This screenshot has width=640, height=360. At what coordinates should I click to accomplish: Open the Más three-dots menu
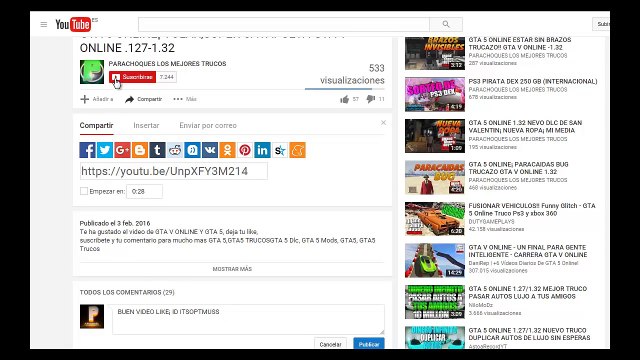point(185,99)
